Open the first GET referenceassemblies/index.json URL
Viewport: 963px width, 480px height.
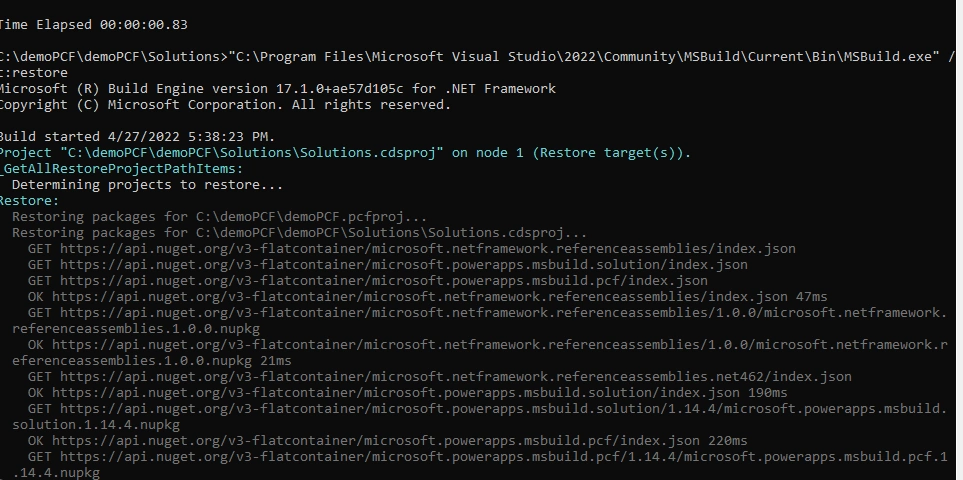[x=427, y=248]
